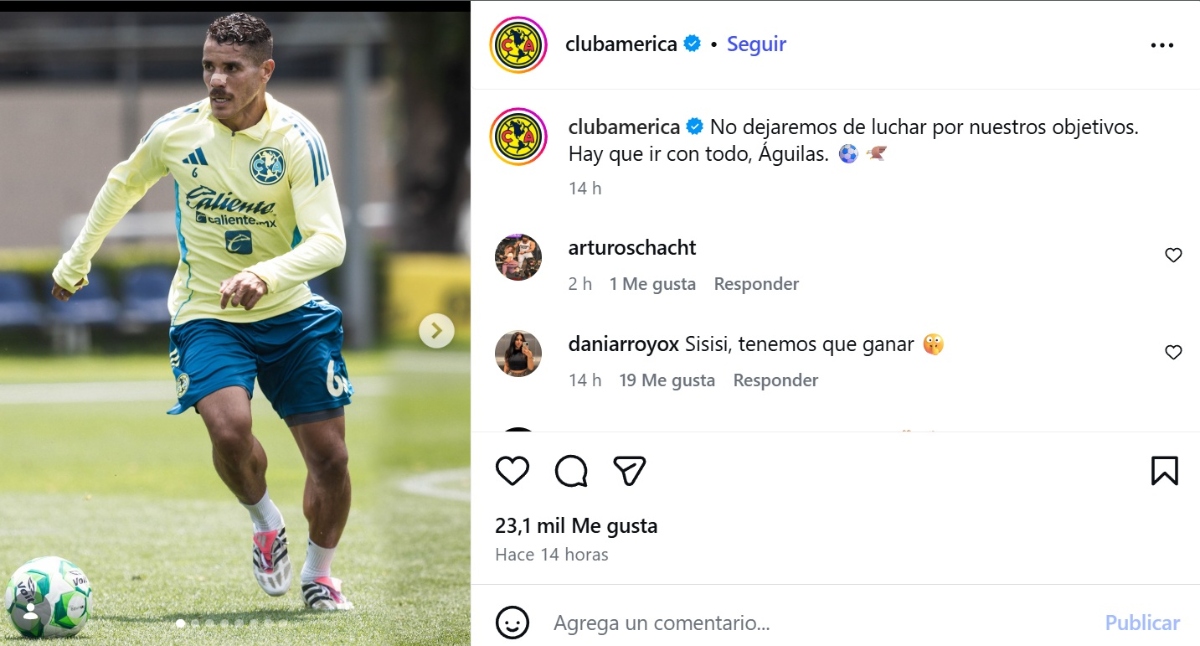The width and height of the screenshot is (1200, 646).
Task: Open the 23,1 mil Me gusta list
Action: point(576,526)
